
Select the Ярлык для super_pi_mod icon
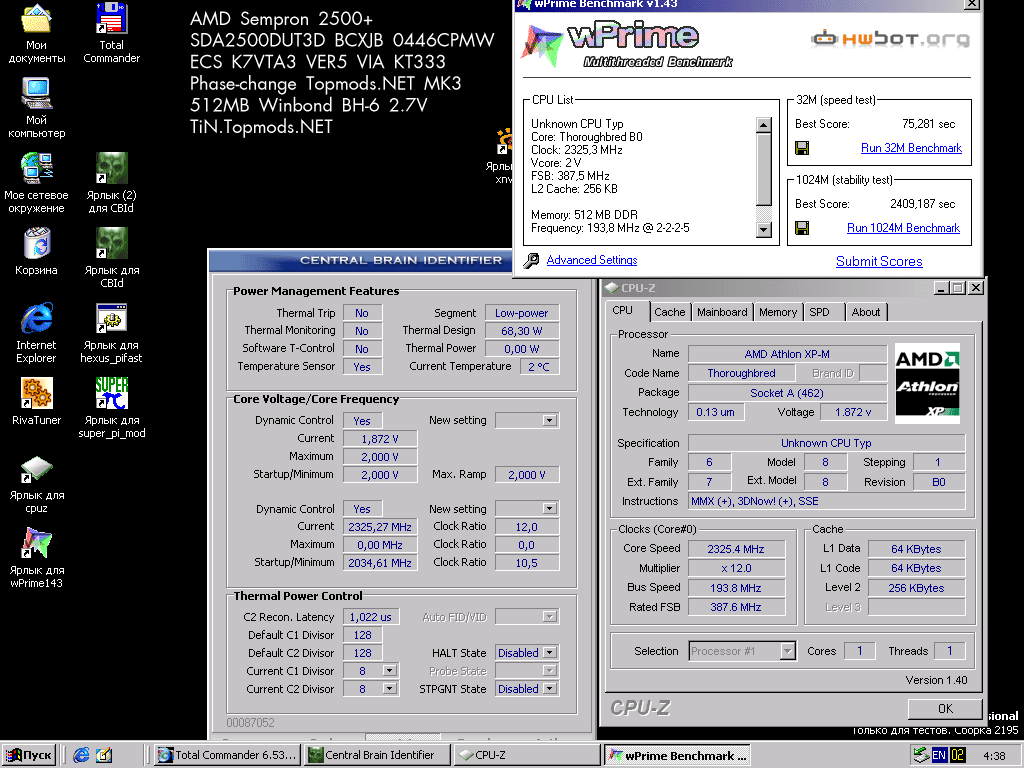[111, 408]
